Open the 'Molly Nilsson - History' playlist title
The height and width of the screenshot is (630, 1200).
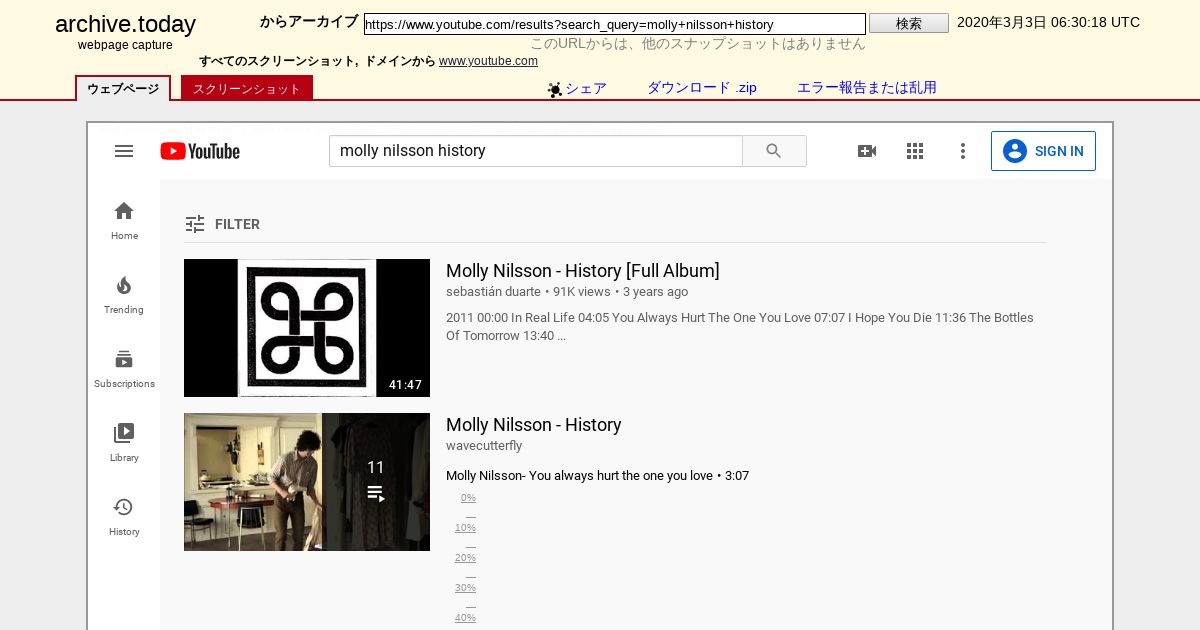point(534,425)
